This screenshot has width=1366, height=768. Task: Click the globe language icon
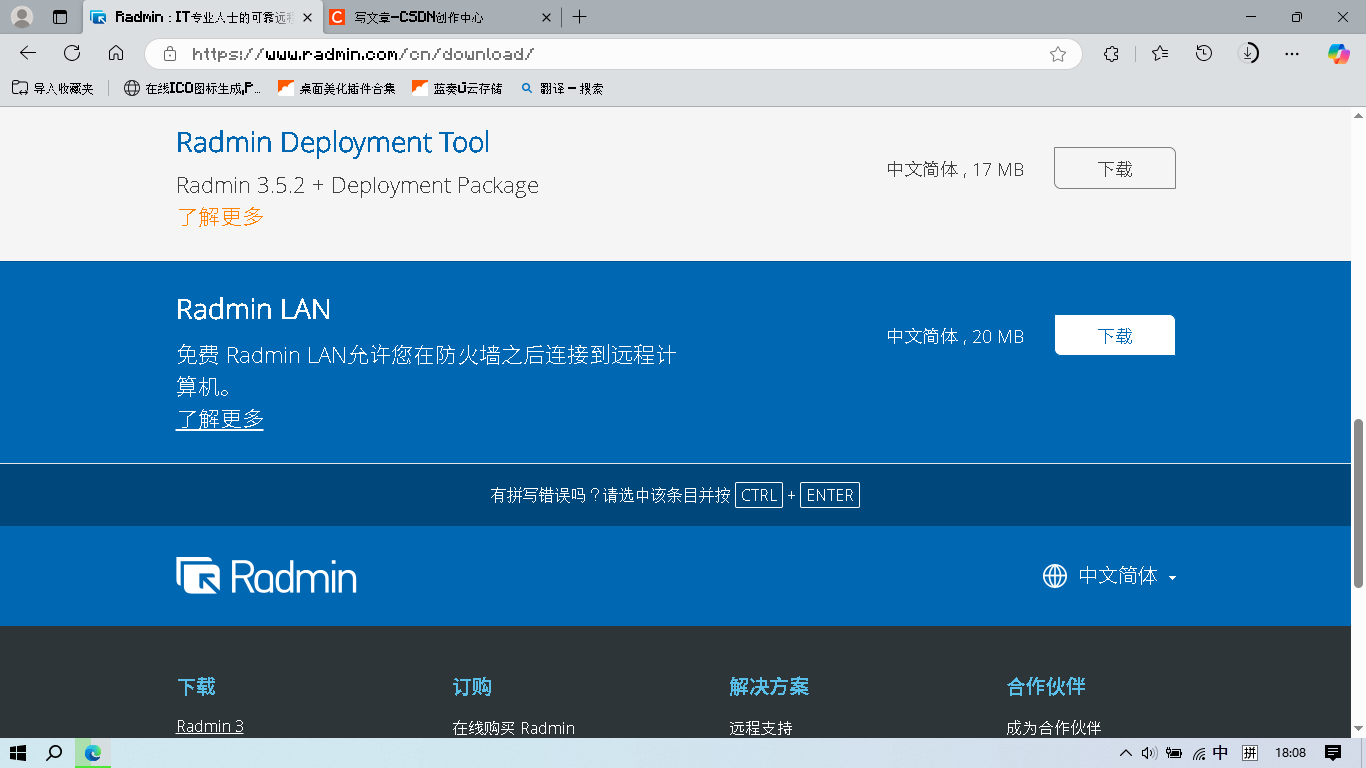pos(1055,576)
